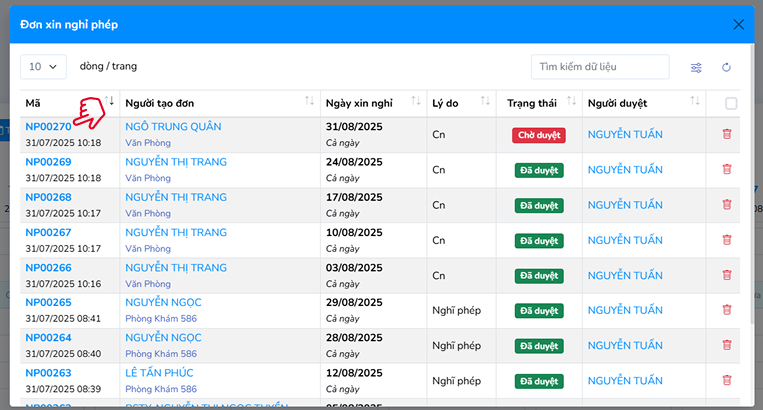Open the rows-per-page dropdown showing 10
This screenshot has height=410, width=763.
pos(43,67)
